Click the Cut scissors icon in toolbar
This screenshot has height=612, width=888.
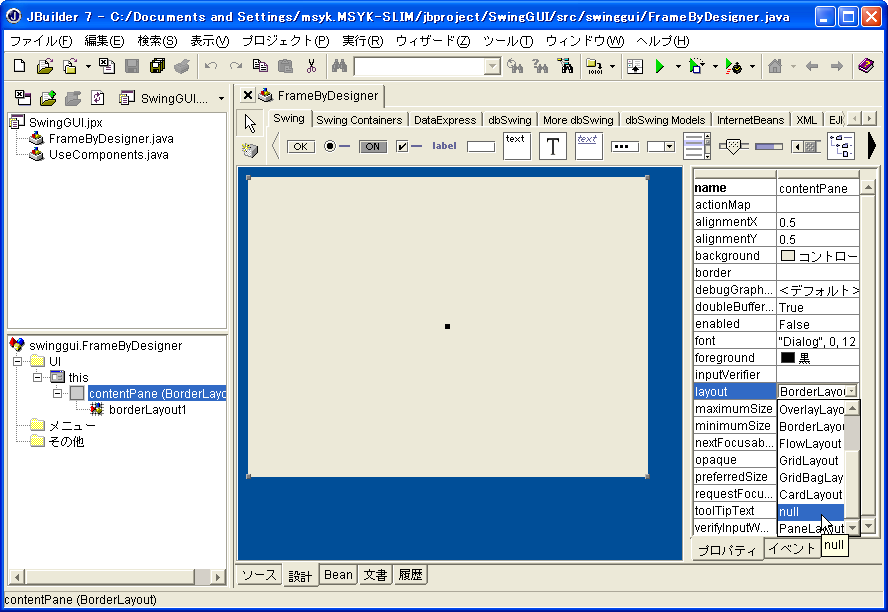pyautogui.click(x=311, y=67)
